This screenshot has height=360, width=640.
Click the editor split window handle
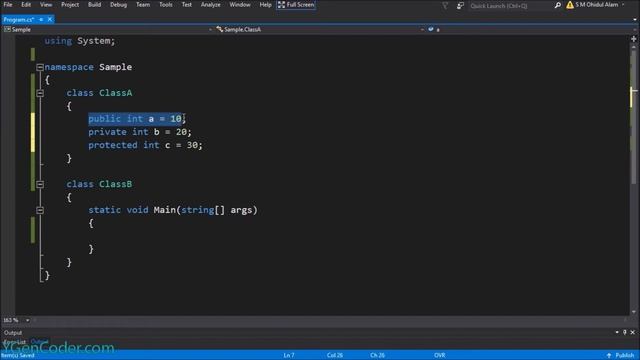(633, 39)
